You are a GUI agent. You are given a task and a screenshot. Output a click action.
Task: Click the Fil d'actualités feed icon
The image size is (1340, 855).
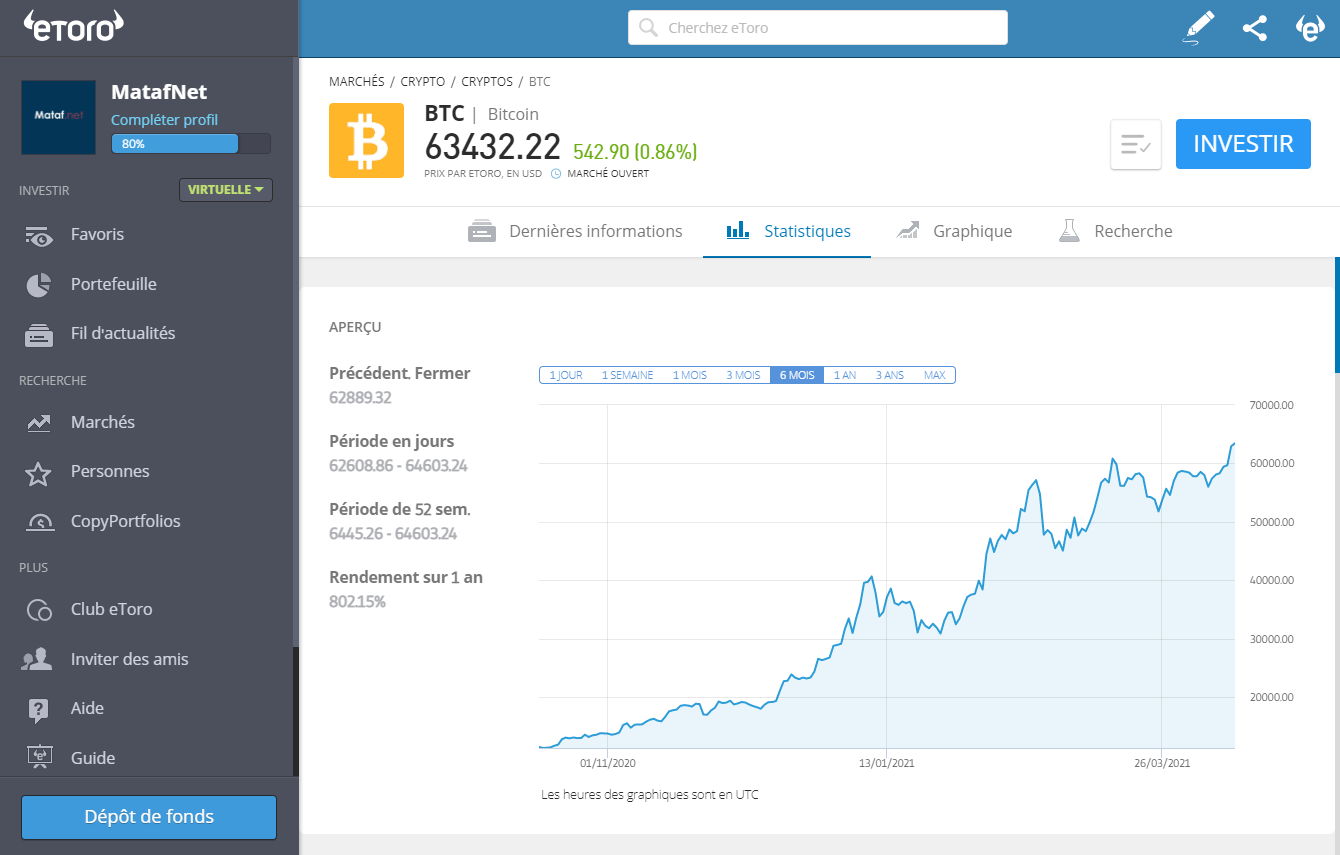[39, 335]
